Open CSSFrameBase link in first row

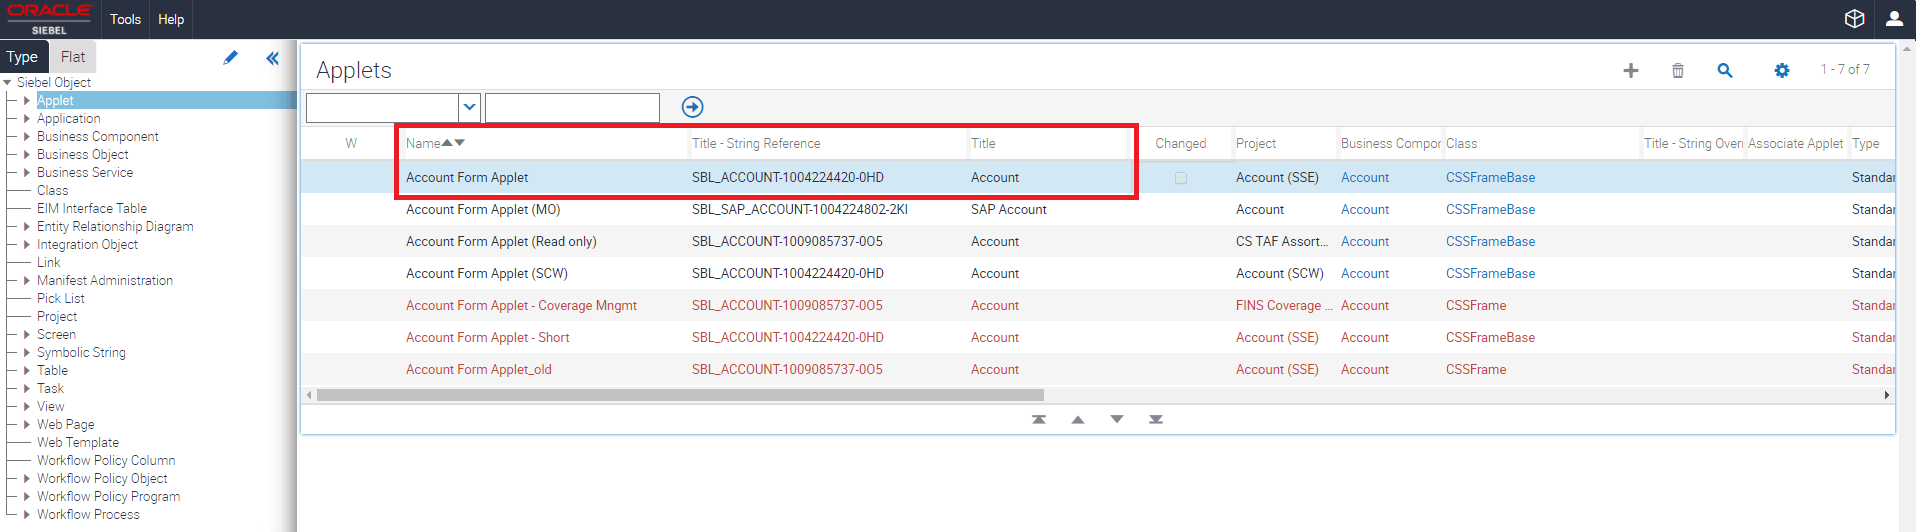1490,178
